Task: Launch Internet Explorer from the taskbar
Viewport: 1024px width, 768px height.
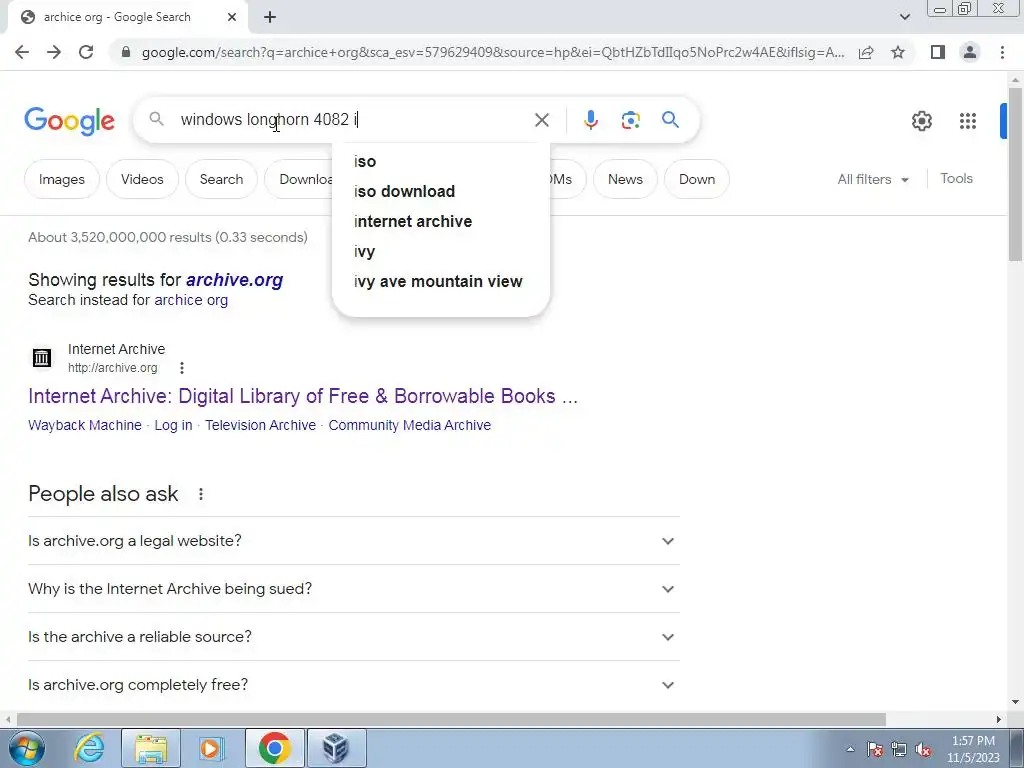Action: tap(89, 748)
